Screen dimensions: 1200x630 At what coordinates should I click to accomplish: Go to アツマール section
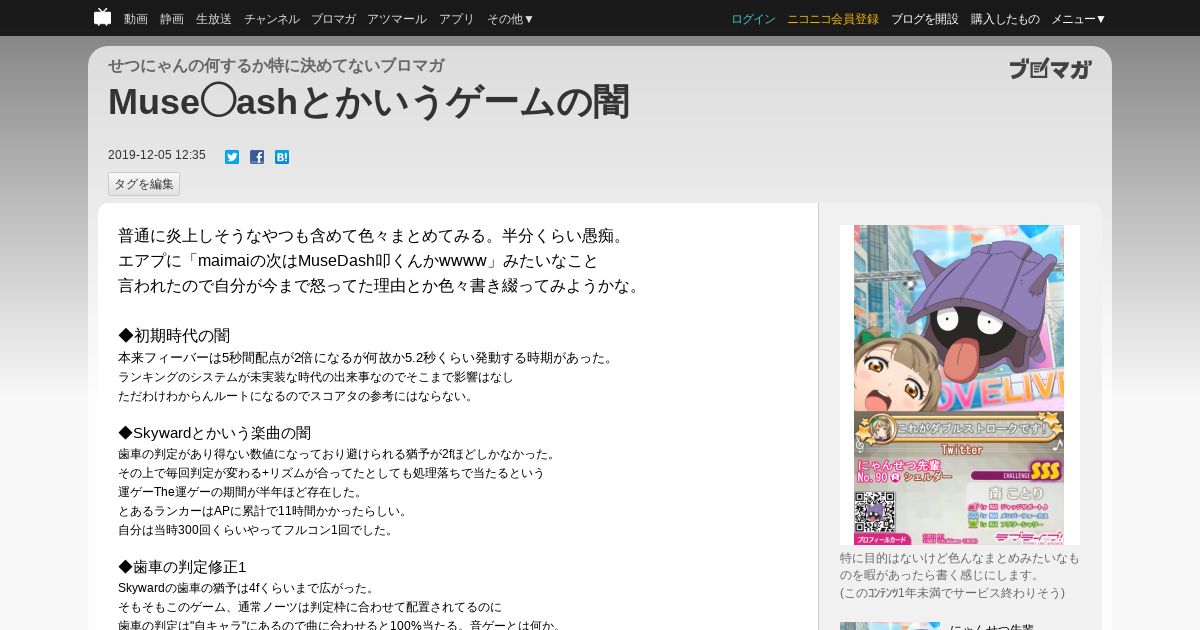[x=397, y=19]
